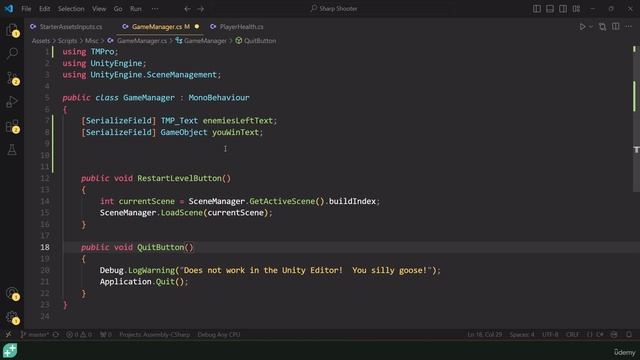The image size is (640, 360).
Task: Click the Open Changes icon in editor toolbar
Action: click(602, 27)
